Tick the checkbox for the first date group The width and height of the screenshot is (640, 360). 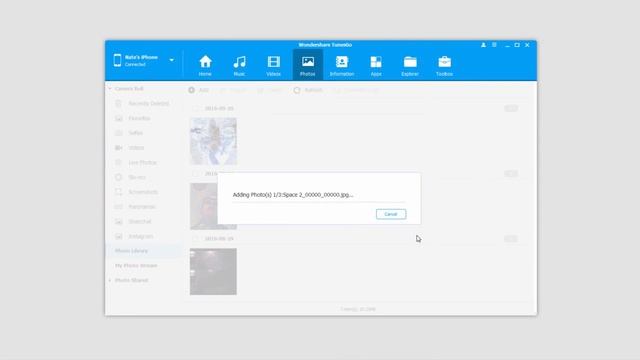196,109
